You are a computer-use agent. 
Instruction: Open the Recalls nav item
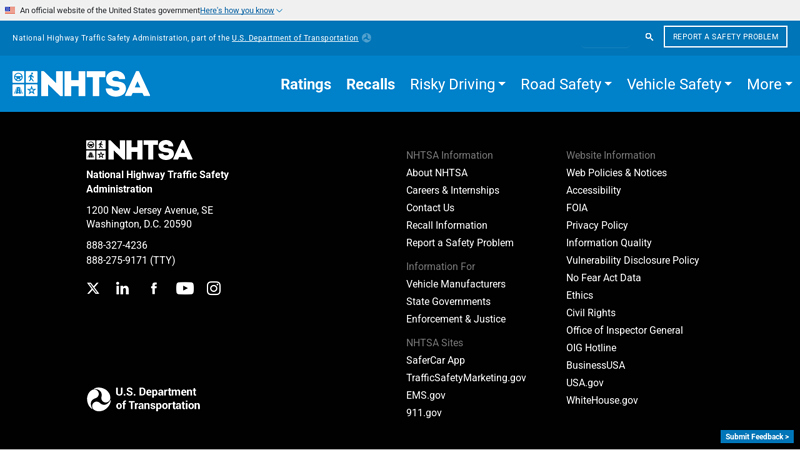point(370,84)
